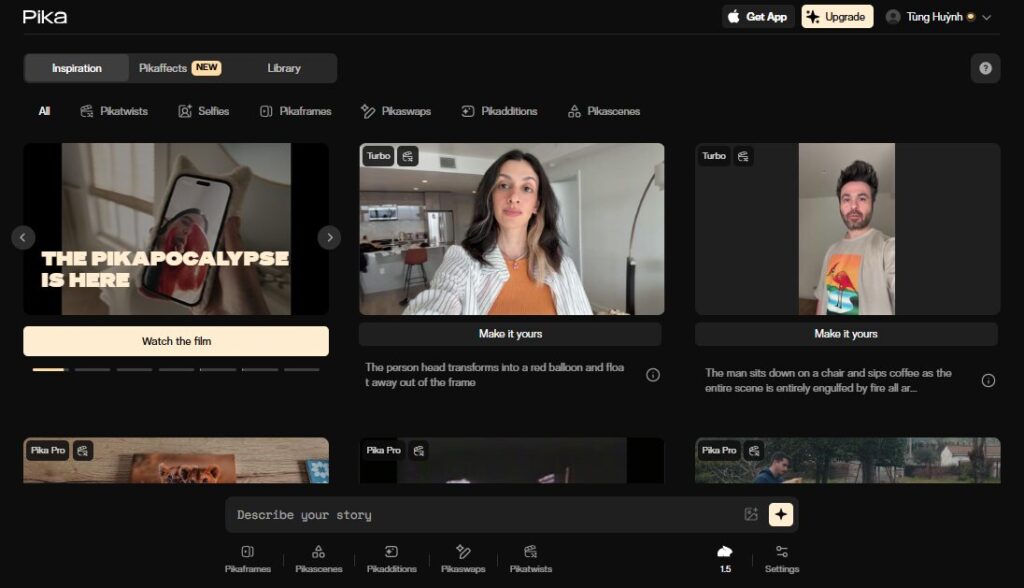The height and width of the screenshot is (588, 1024).
Task: Filter inspiration by Selfies category
Action: 204,111
